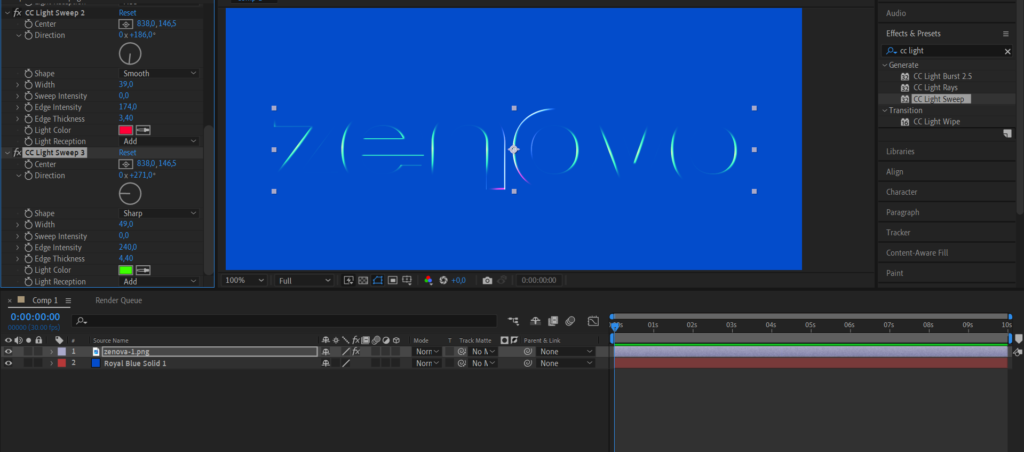Reset the CC Light Sweep 2 effect
The width and height of the screenshot is (1024, 452).
pos(128,12)
